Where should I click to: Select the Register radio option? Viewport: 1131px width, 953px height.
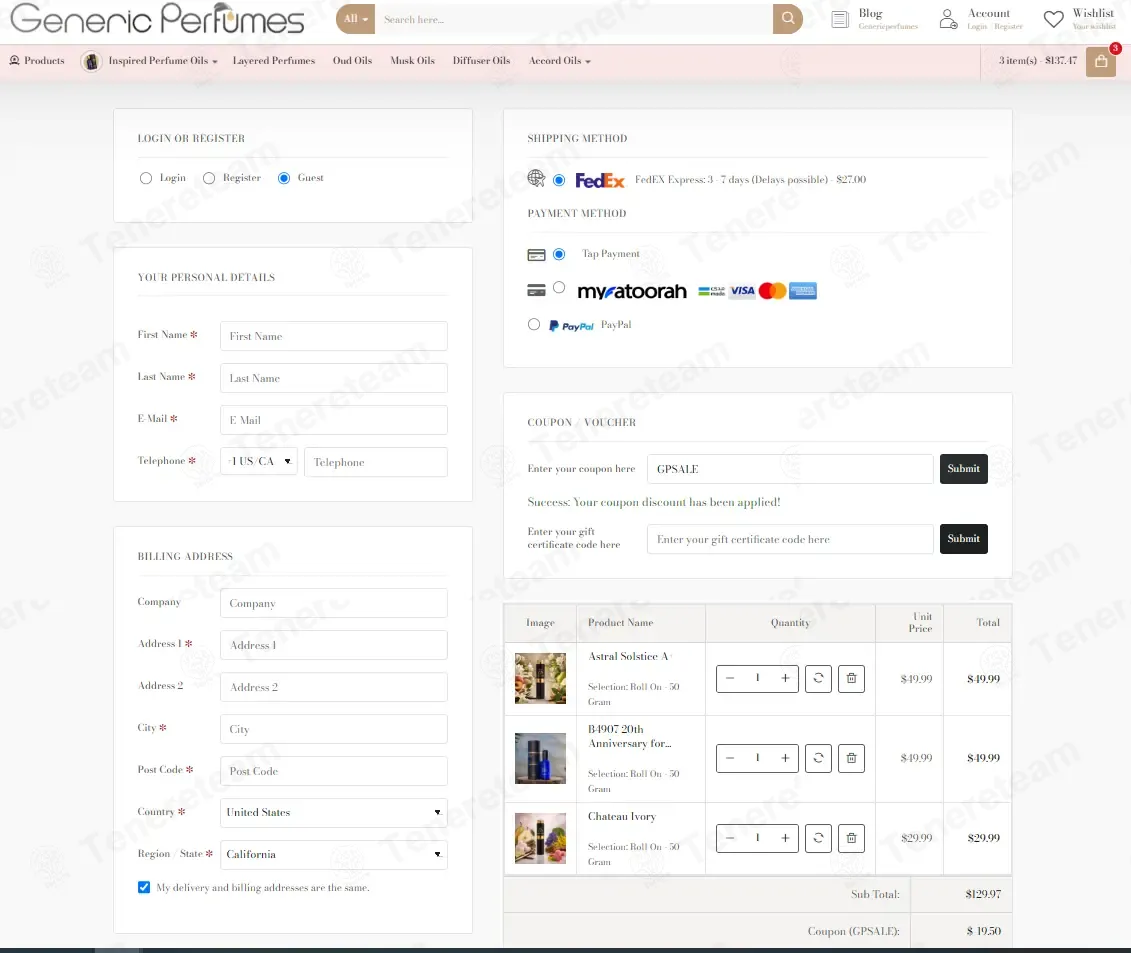click(x=209, y=178)
